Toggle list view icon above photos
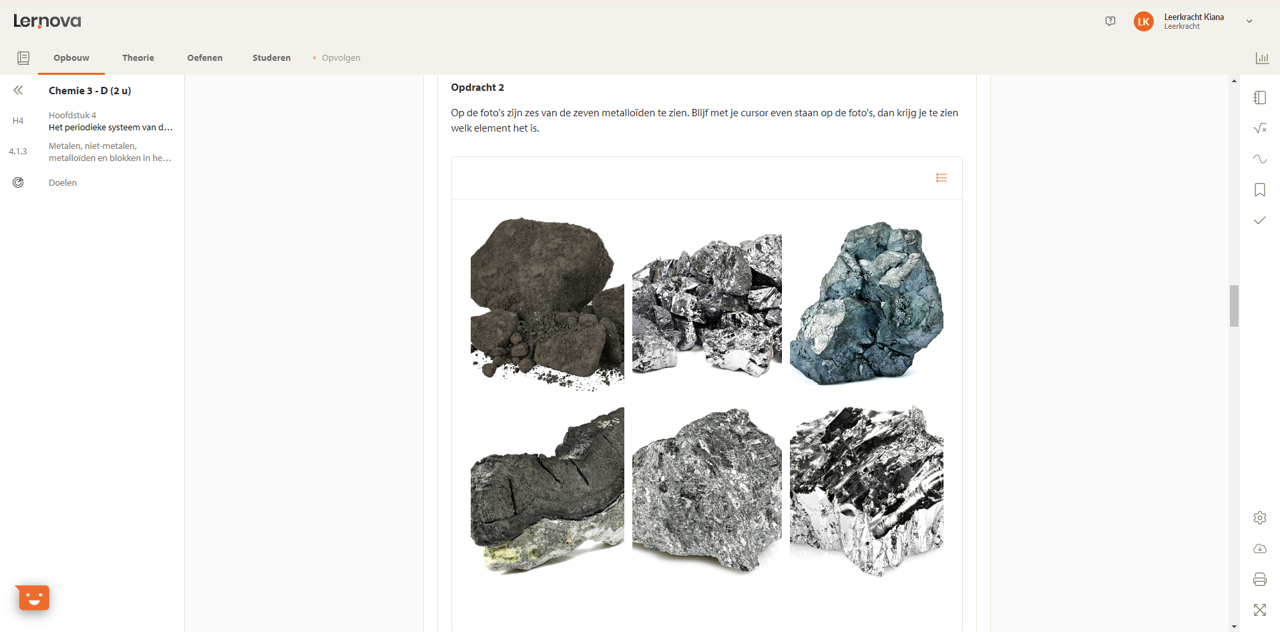 [941, 178]
